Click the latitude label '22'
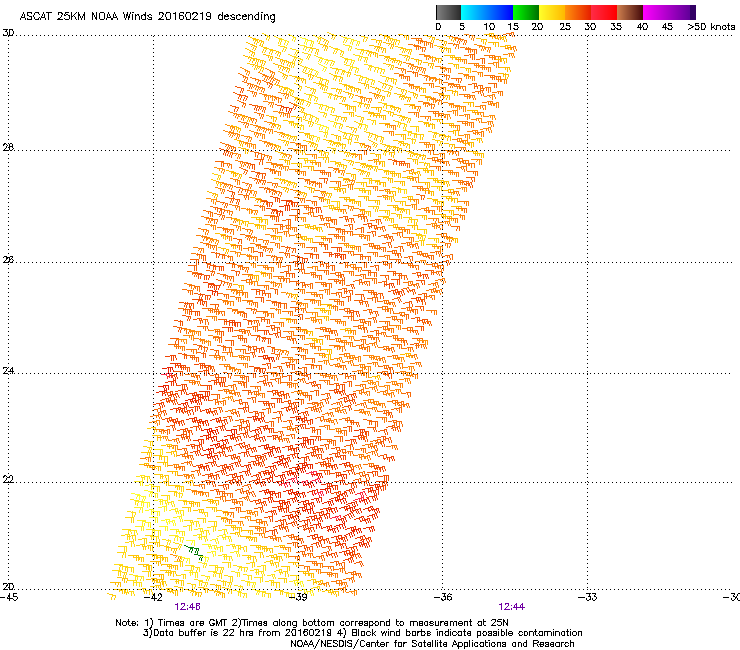The width and height of the screenshot is (740, 650). pos(8,479)
